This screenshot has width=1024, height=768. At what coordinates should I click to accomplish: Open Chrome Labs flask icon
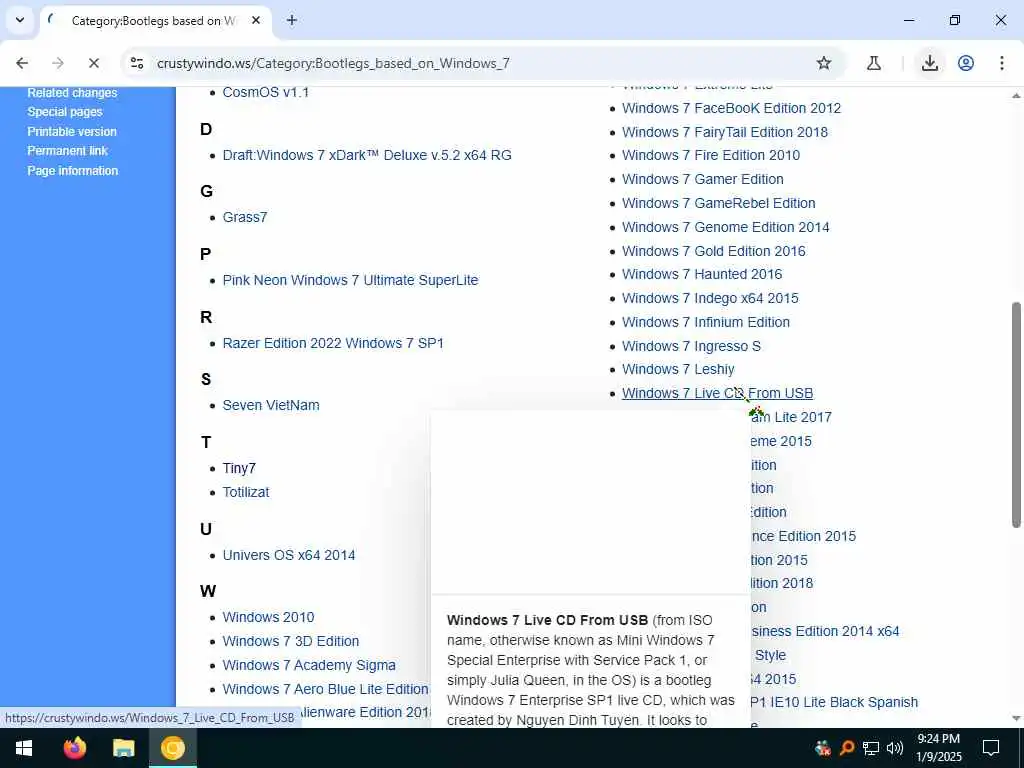coord(874,63)
